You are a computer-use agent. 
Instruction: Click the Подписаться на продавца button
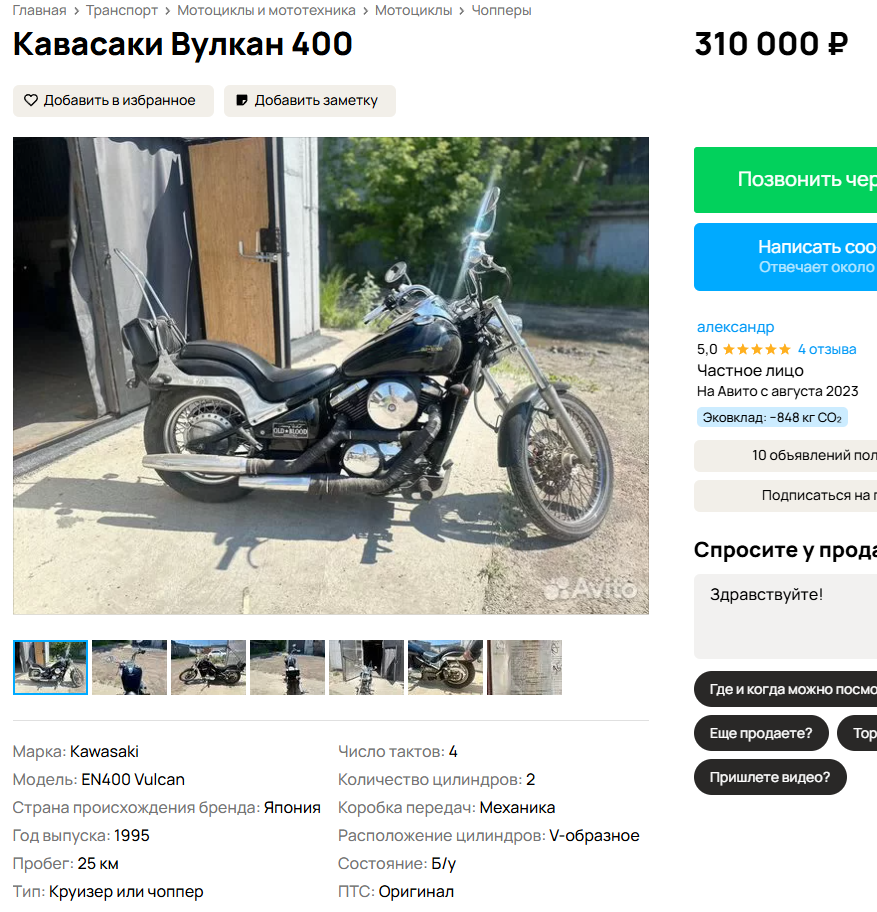pos(785,496)
